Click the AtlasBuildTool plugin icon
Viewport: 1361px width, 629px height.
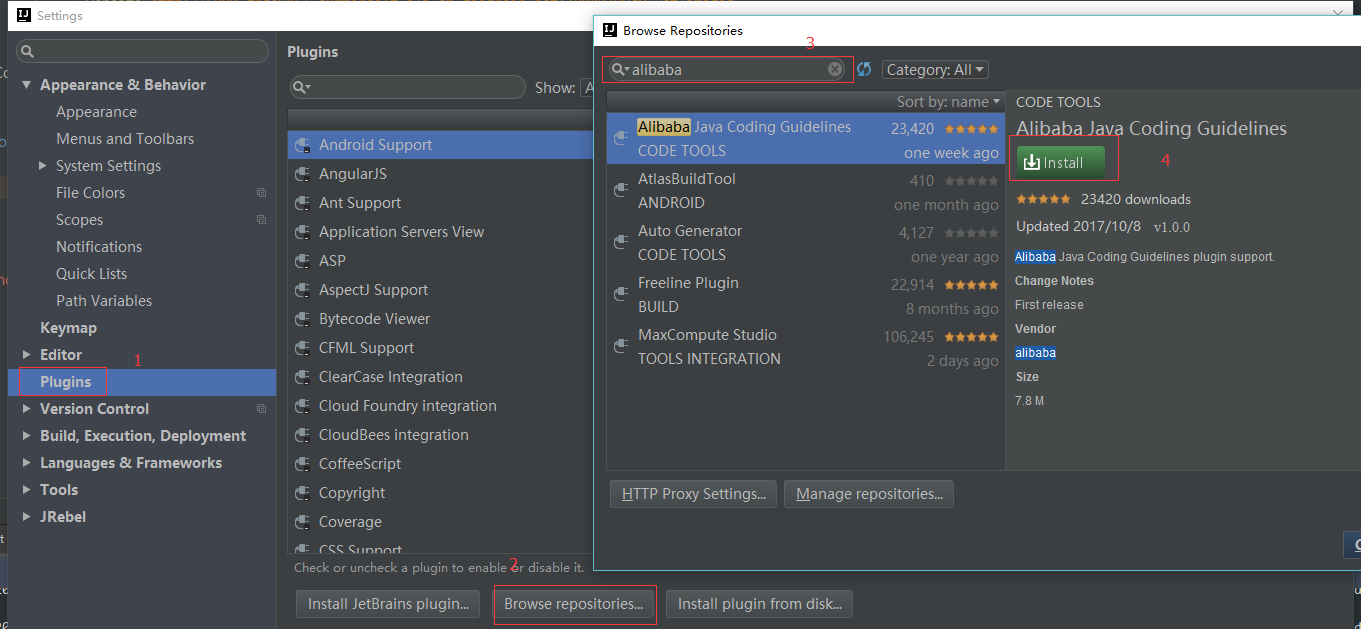pyautogui.click(x=621, y=191)
